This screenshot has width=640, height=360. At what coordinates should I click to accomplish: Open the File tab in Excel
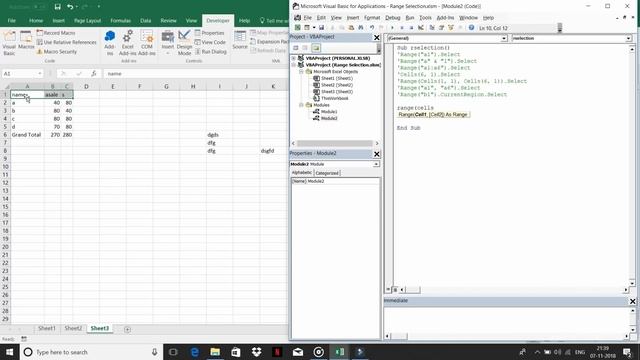tap(12, 20)
